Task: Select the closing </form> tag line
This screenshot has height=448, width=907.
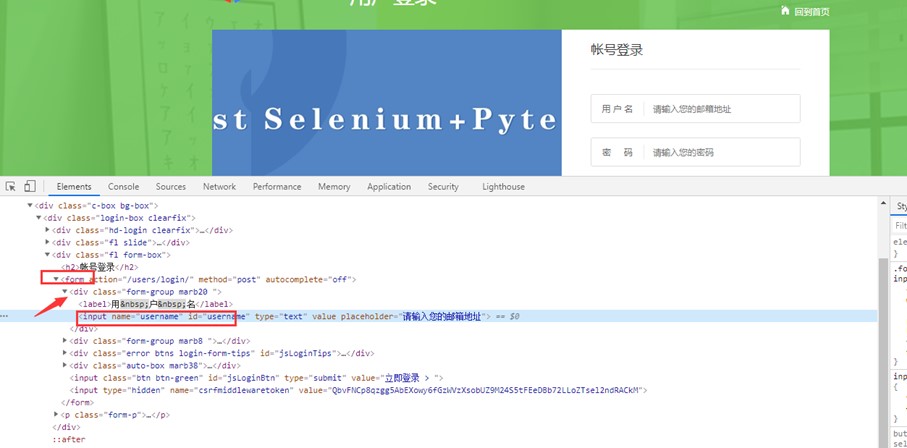Action: [x=78, y=402]
